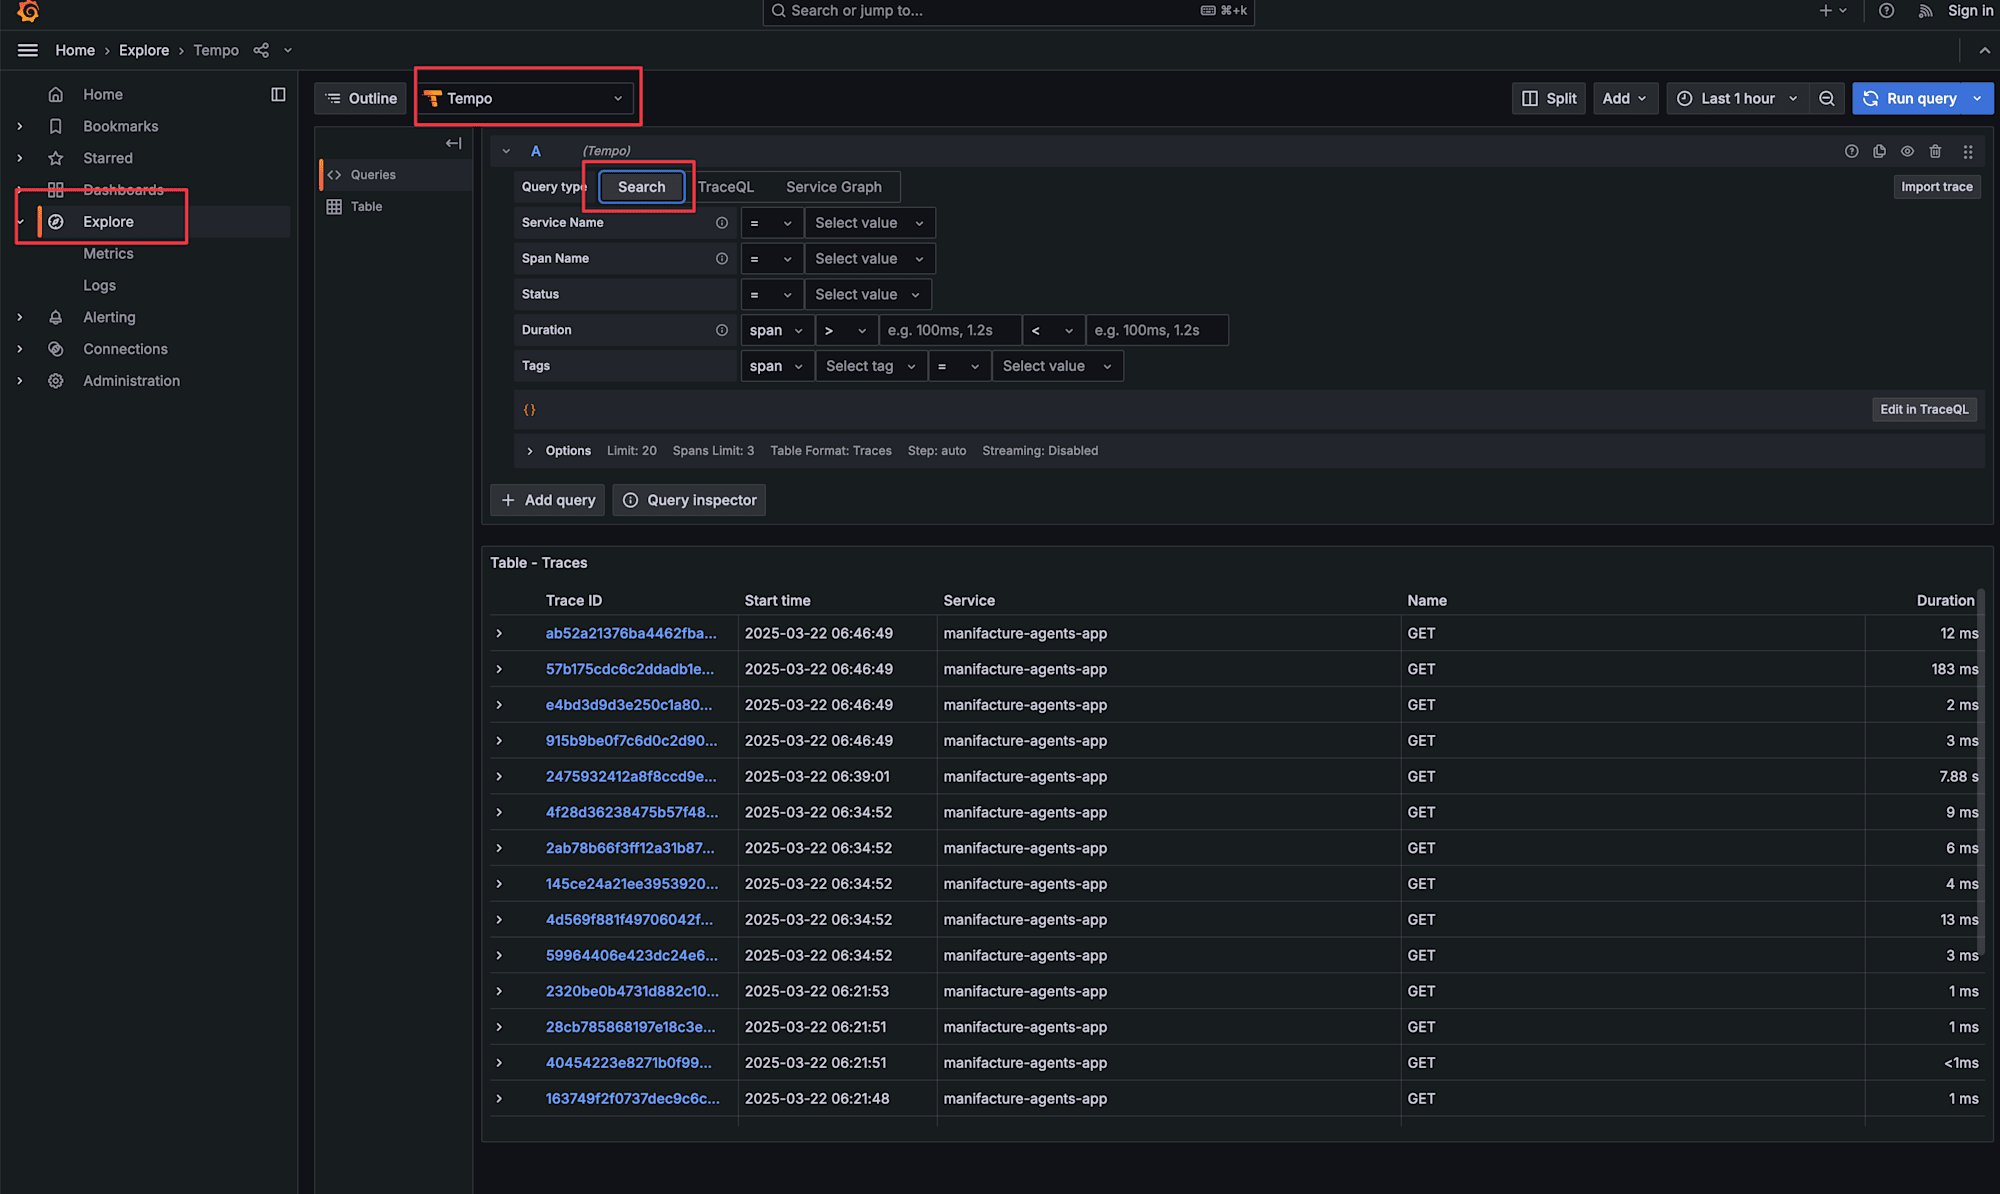Open the Last 1 hour time picker
The width and height of the screenshot is (2000, 1194).
click(x=1738, y=98)
